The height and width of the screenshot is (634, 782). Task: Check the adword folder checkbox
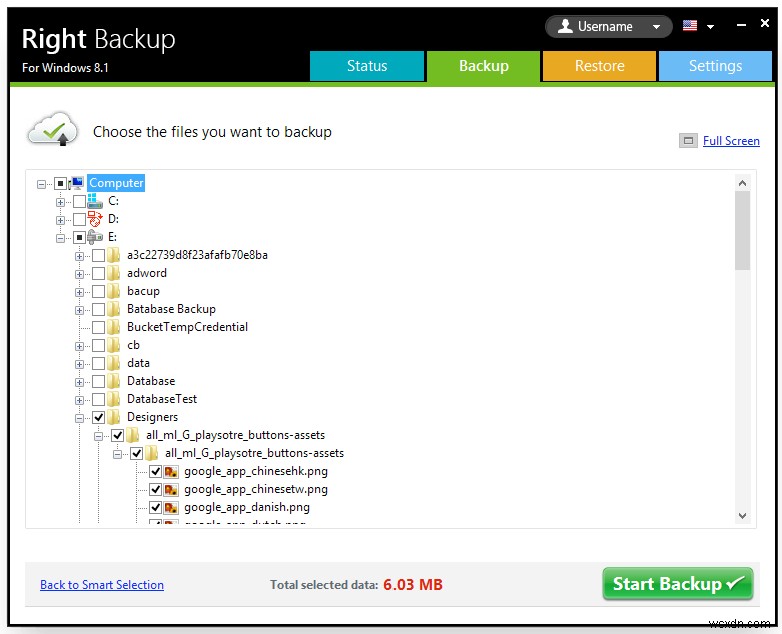tap(98, 273)
